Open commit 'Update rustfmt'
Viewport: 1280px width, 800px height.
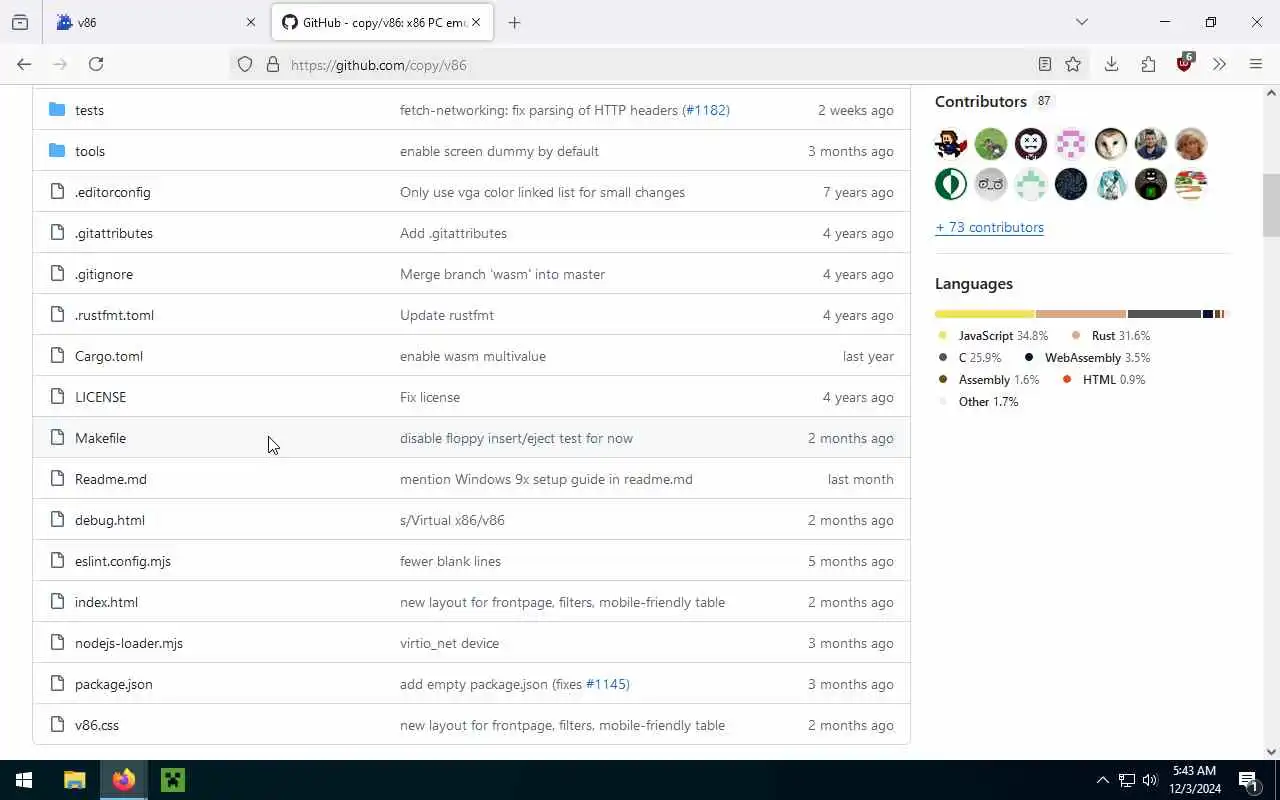tap(447, 315)
